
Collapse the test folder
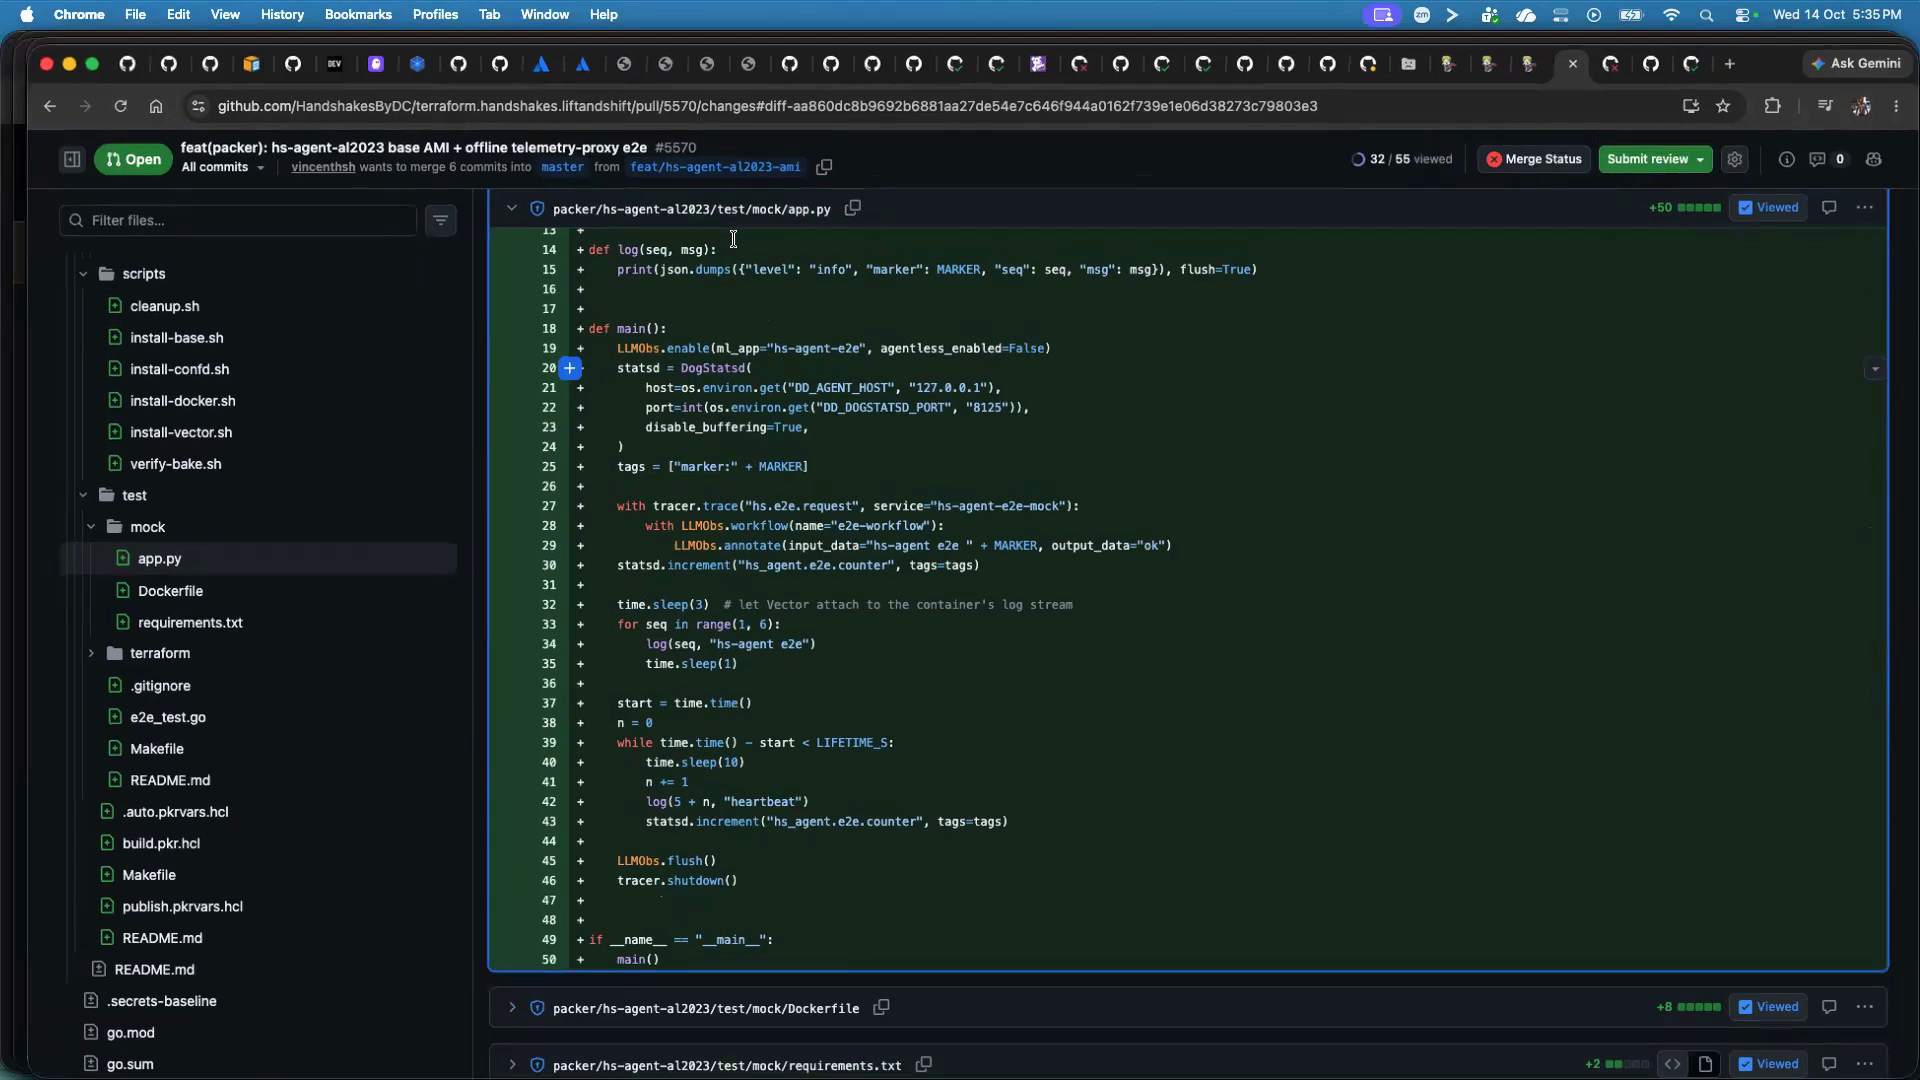(83, 495)
